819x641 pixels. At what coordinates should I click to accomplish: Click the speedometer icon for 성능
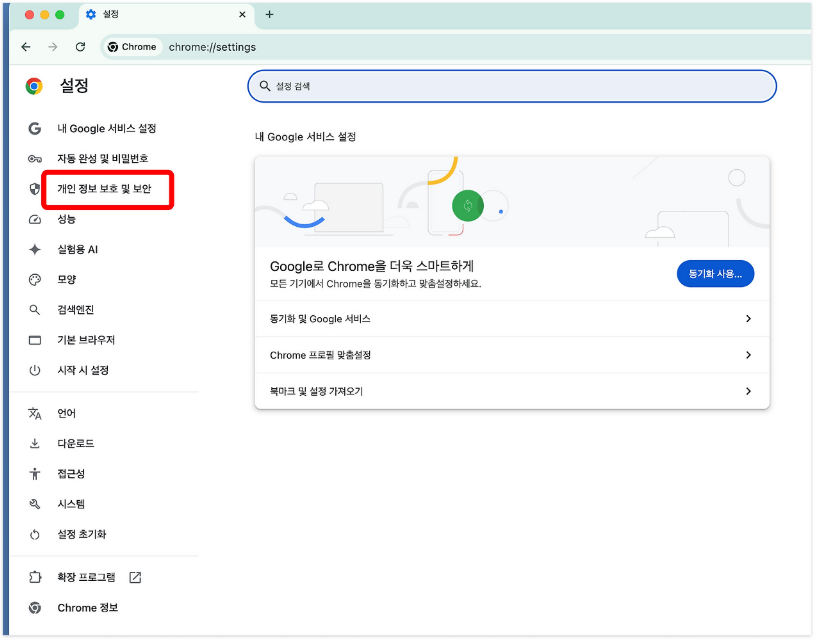coord(34,219)
